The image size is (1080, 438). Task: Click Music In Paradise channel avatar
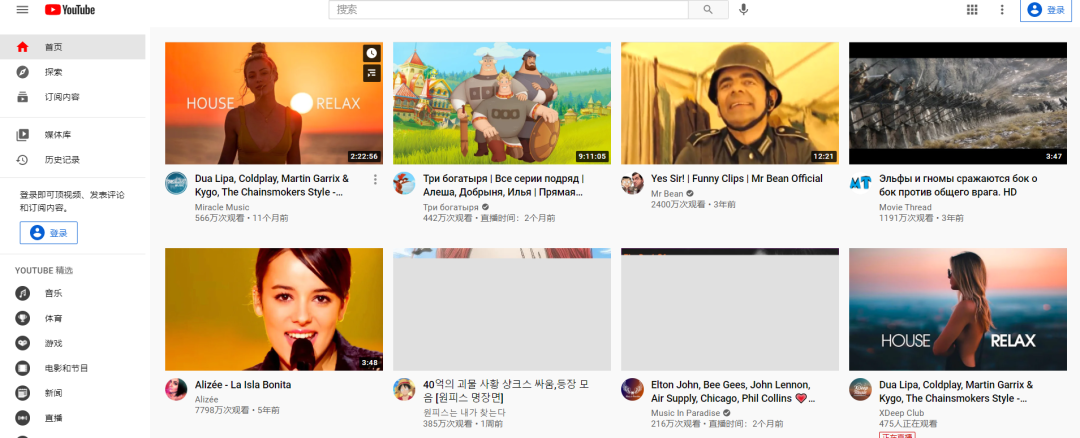(632, 389)
